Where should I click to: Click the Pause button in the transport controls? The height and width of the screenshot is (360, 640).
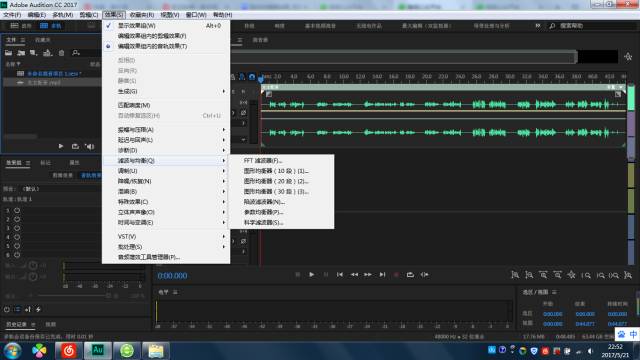pos(326,275)
